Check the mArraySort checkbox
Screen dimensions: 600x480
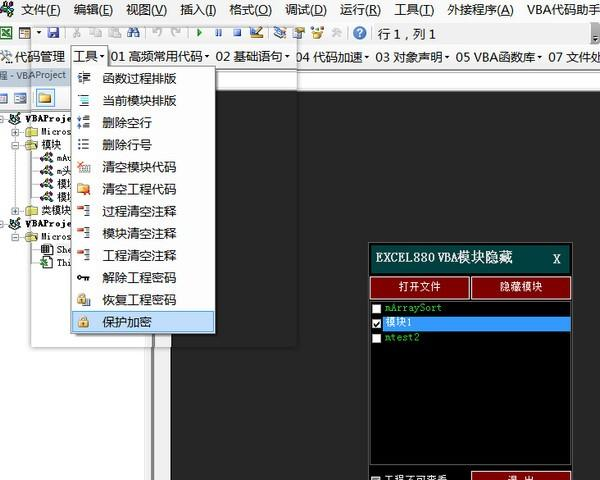377,309
